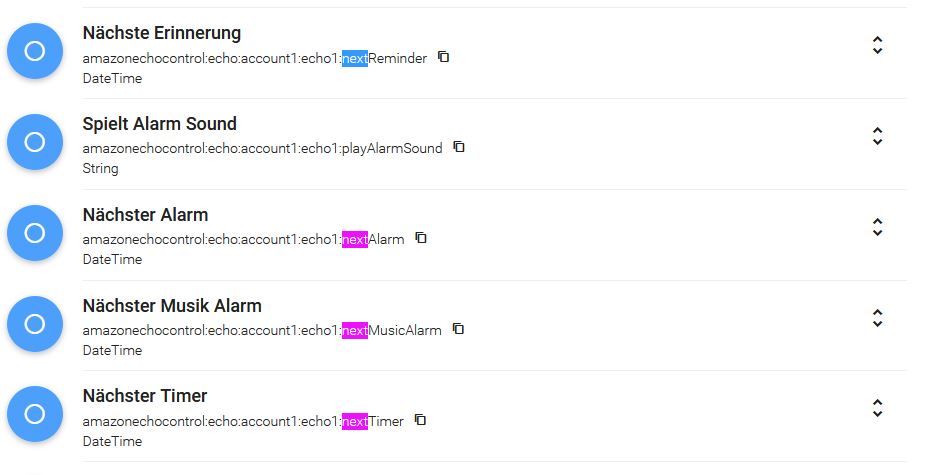Expand the Nächster Timer channel
The width and height of the screenshot is (938, 475).
878,409
